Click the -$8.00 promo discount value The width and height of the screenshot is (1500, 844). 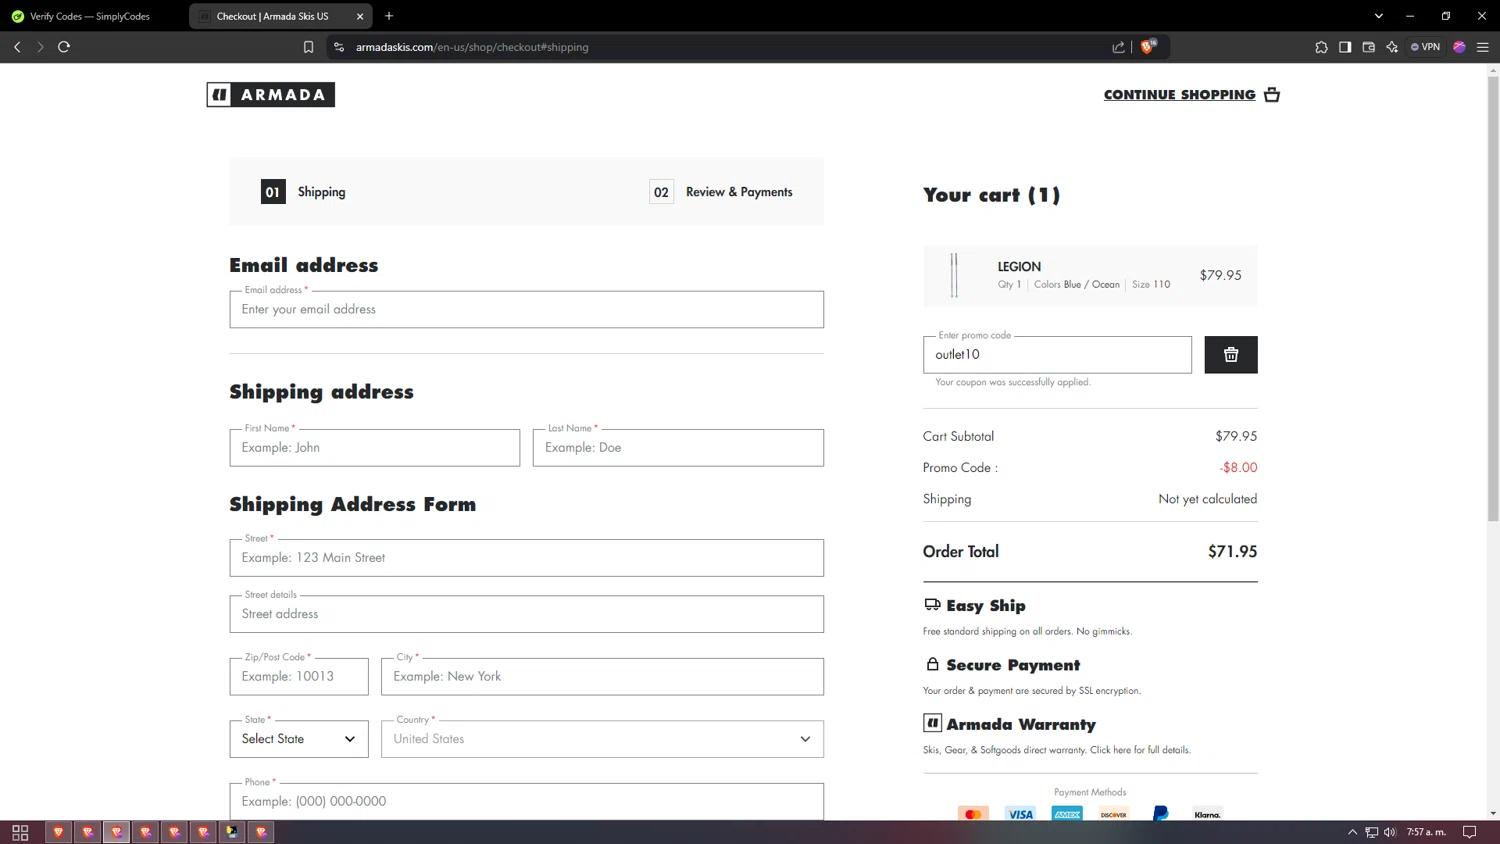(1238, 468)
